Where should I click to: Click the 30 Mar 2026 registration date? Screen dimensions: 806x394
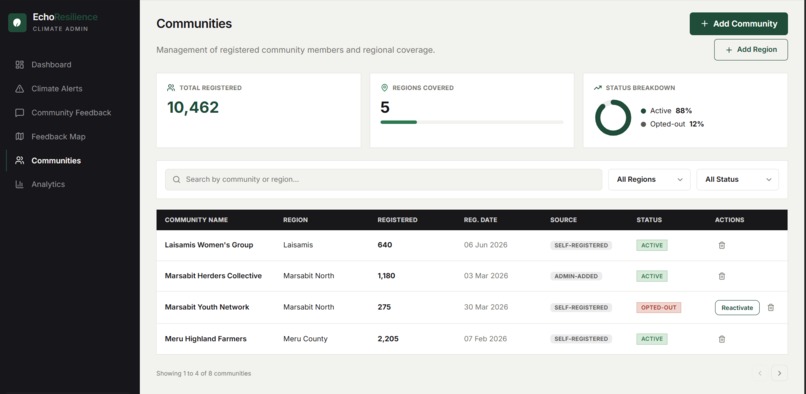(x=486, y=307)
